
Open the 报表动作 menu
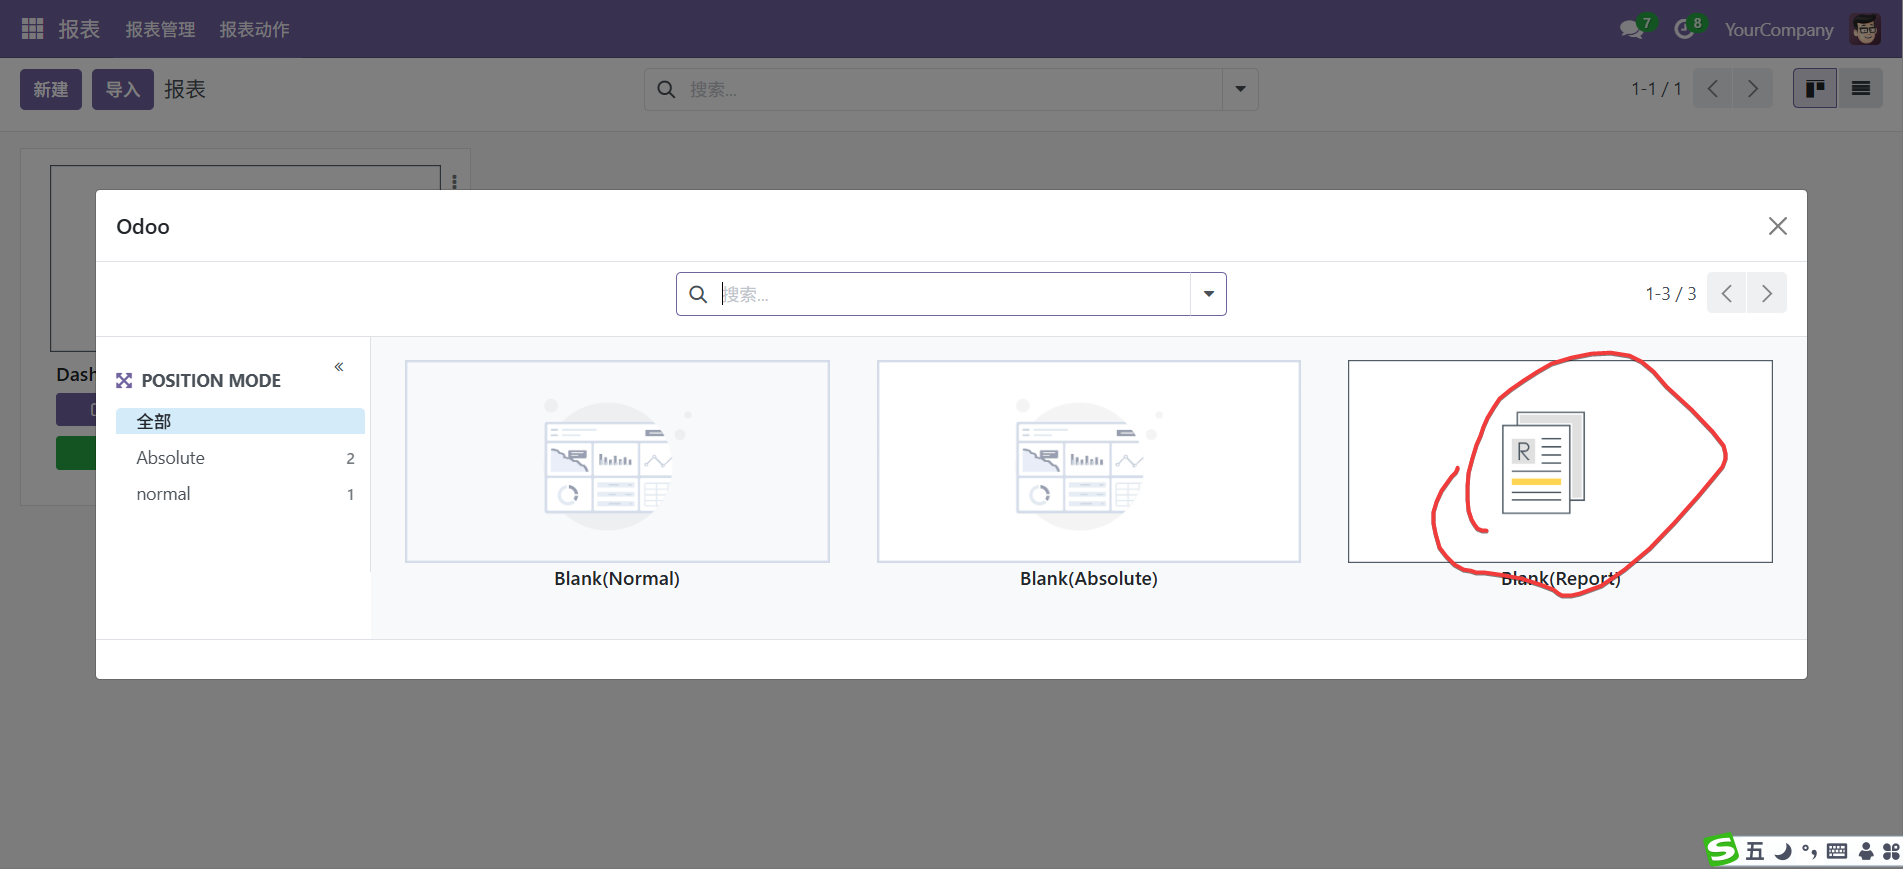pos(254,29)
